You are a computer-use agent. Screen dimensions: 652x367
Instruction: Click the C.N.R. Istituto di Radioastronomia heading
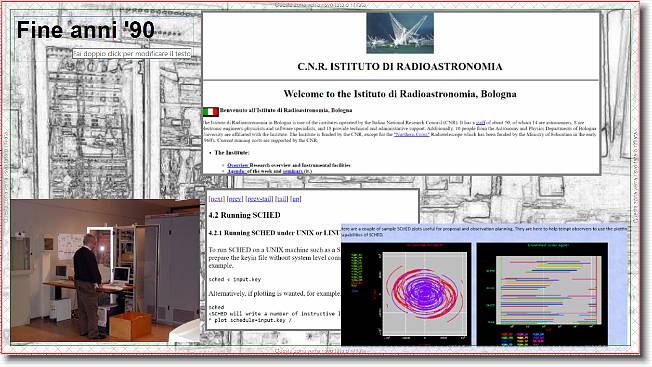coord(400,67)
